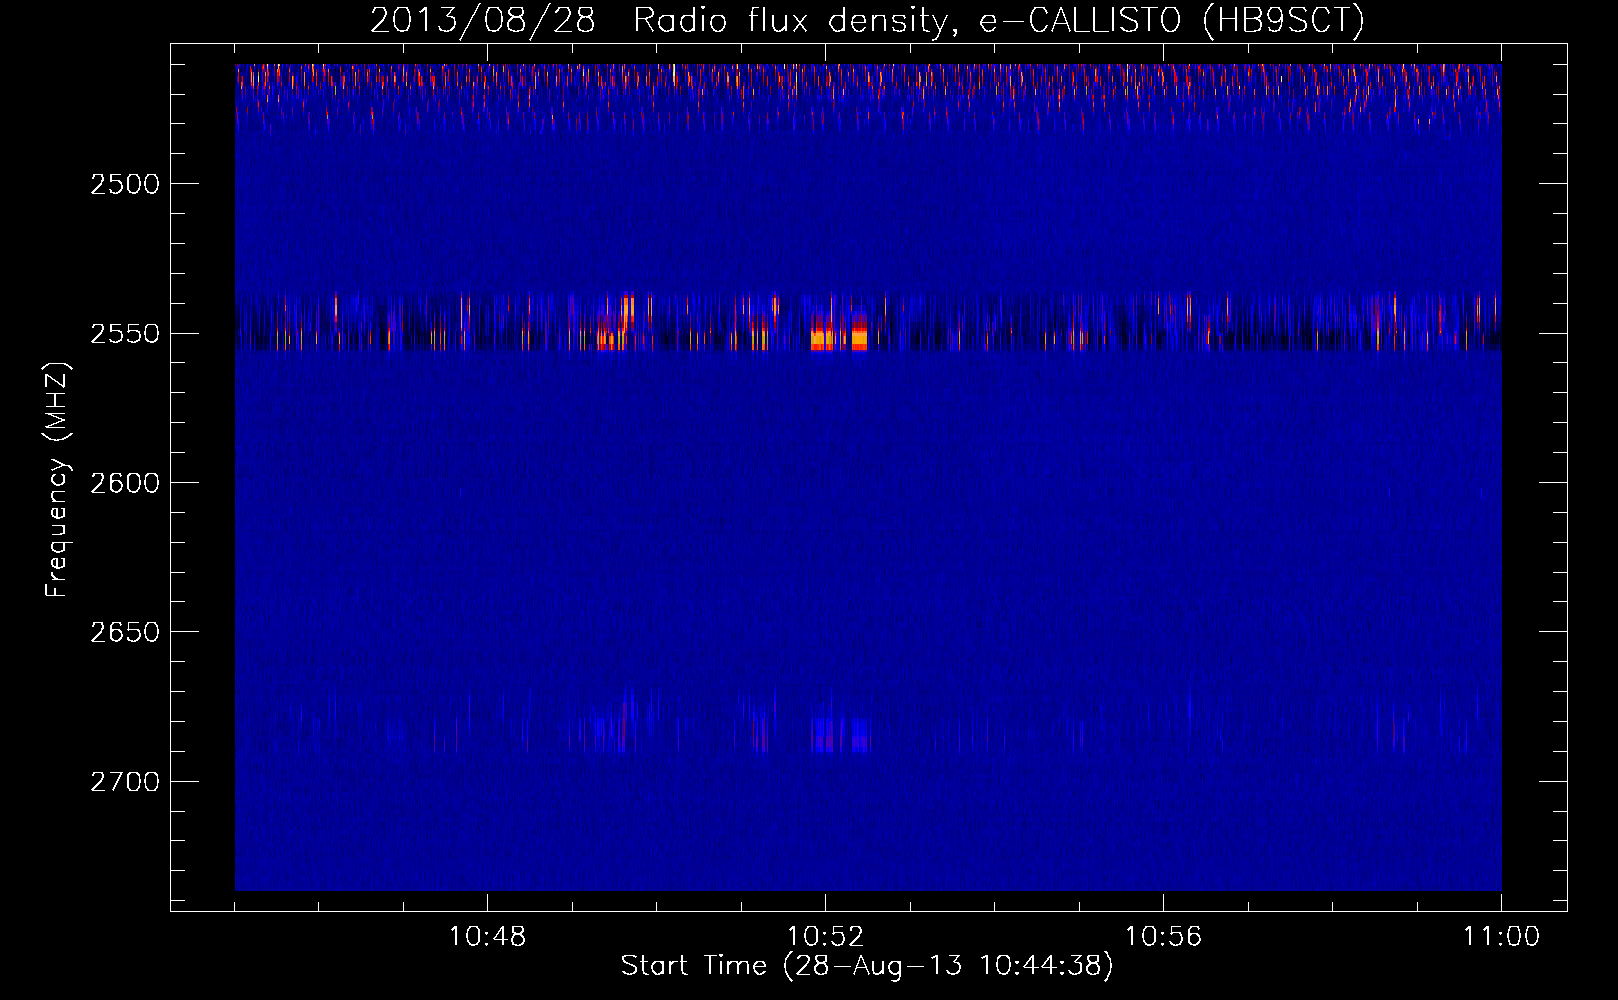Click the plot title '2013/08/28 Radio flux density'

657,21
